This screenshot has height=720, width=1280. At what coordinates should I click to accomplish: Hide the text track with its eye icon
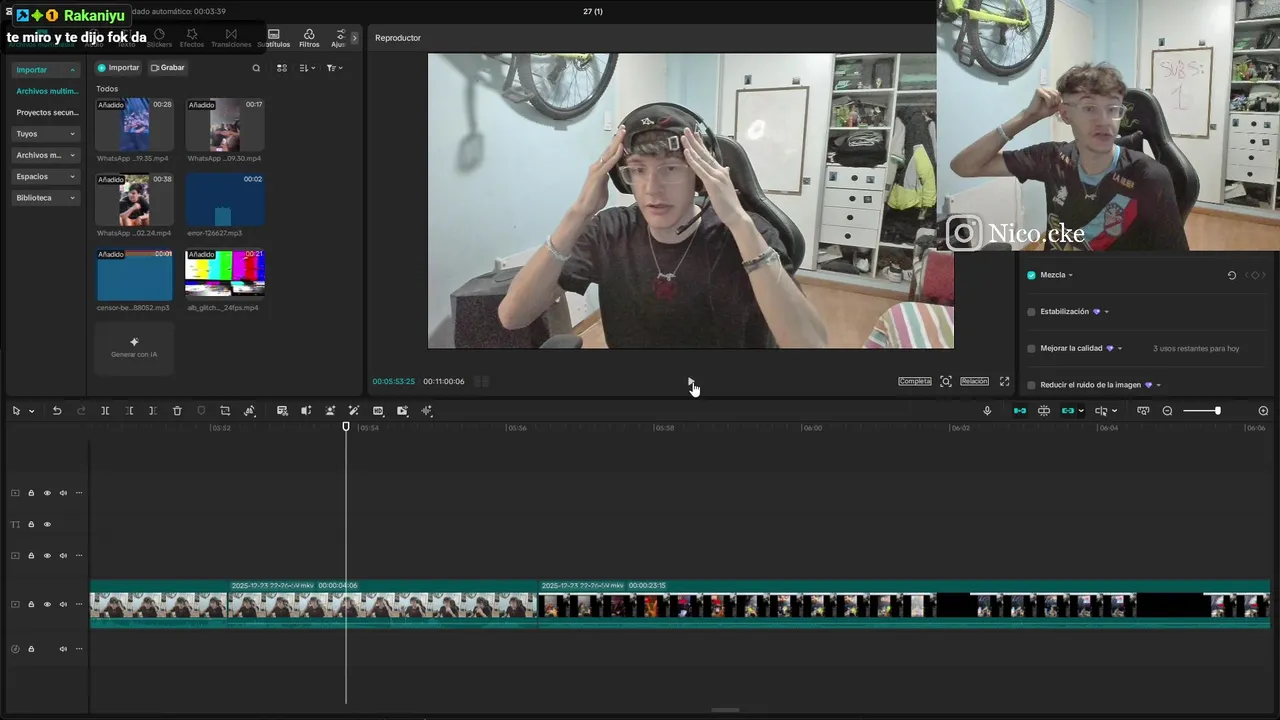(x=47, y=525)
